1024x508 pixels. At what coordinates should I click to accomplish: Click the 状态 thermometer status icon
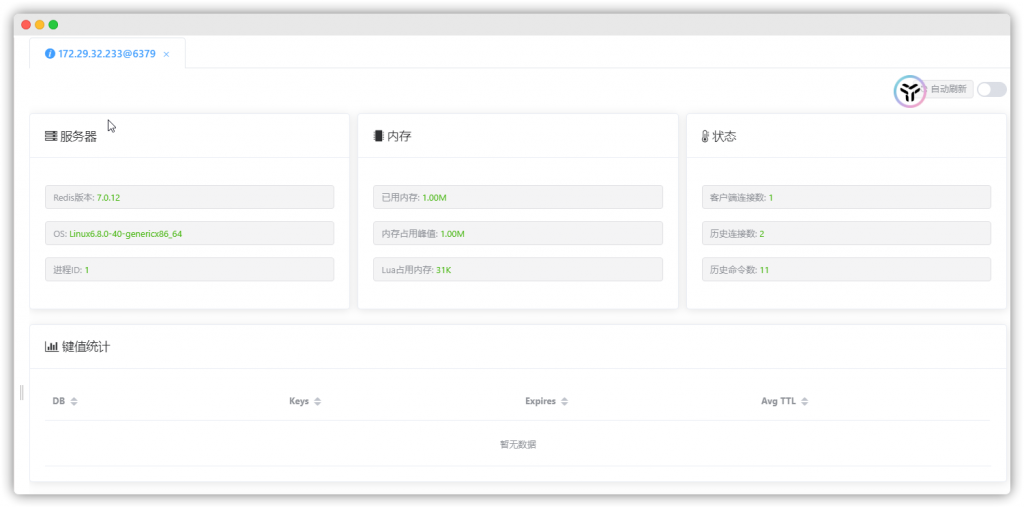click(705, 136)
